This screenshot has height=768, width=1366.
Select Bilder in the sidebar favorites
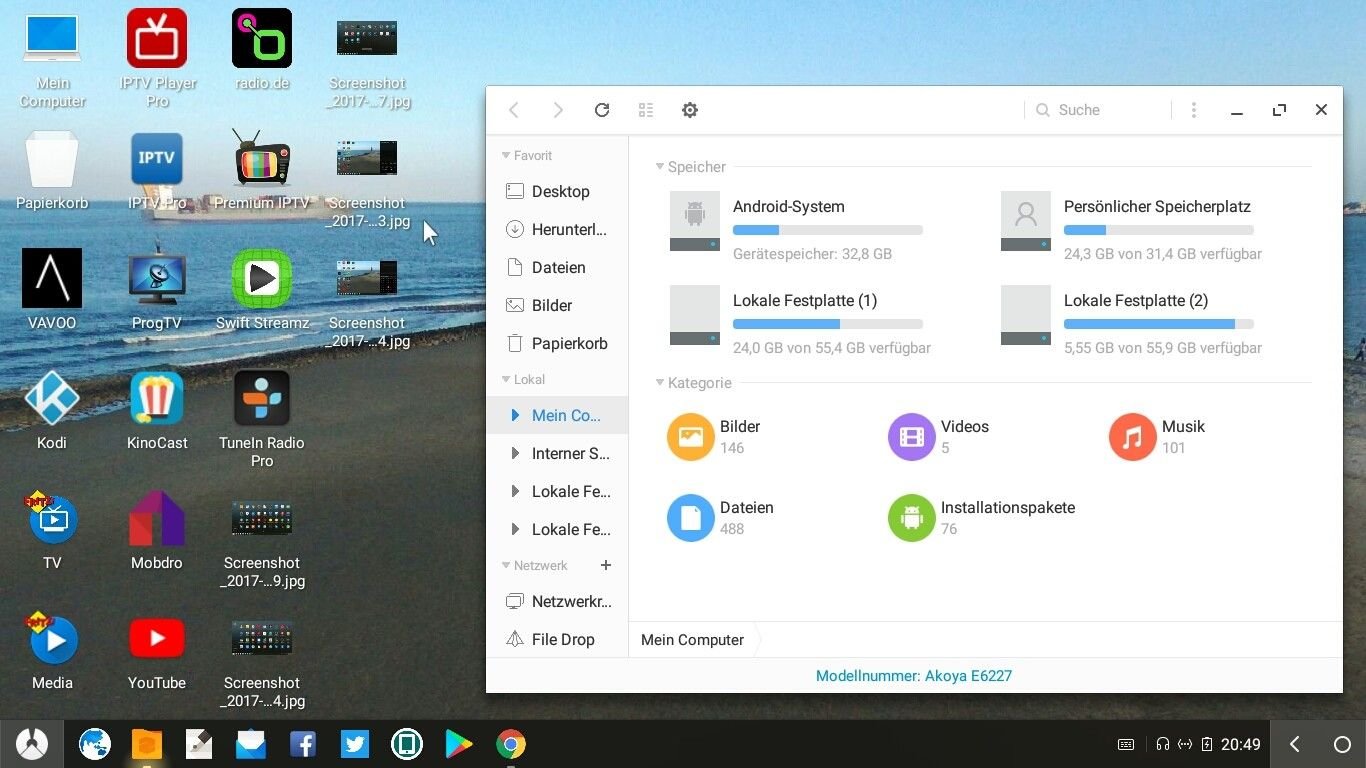tap(557, 305)
